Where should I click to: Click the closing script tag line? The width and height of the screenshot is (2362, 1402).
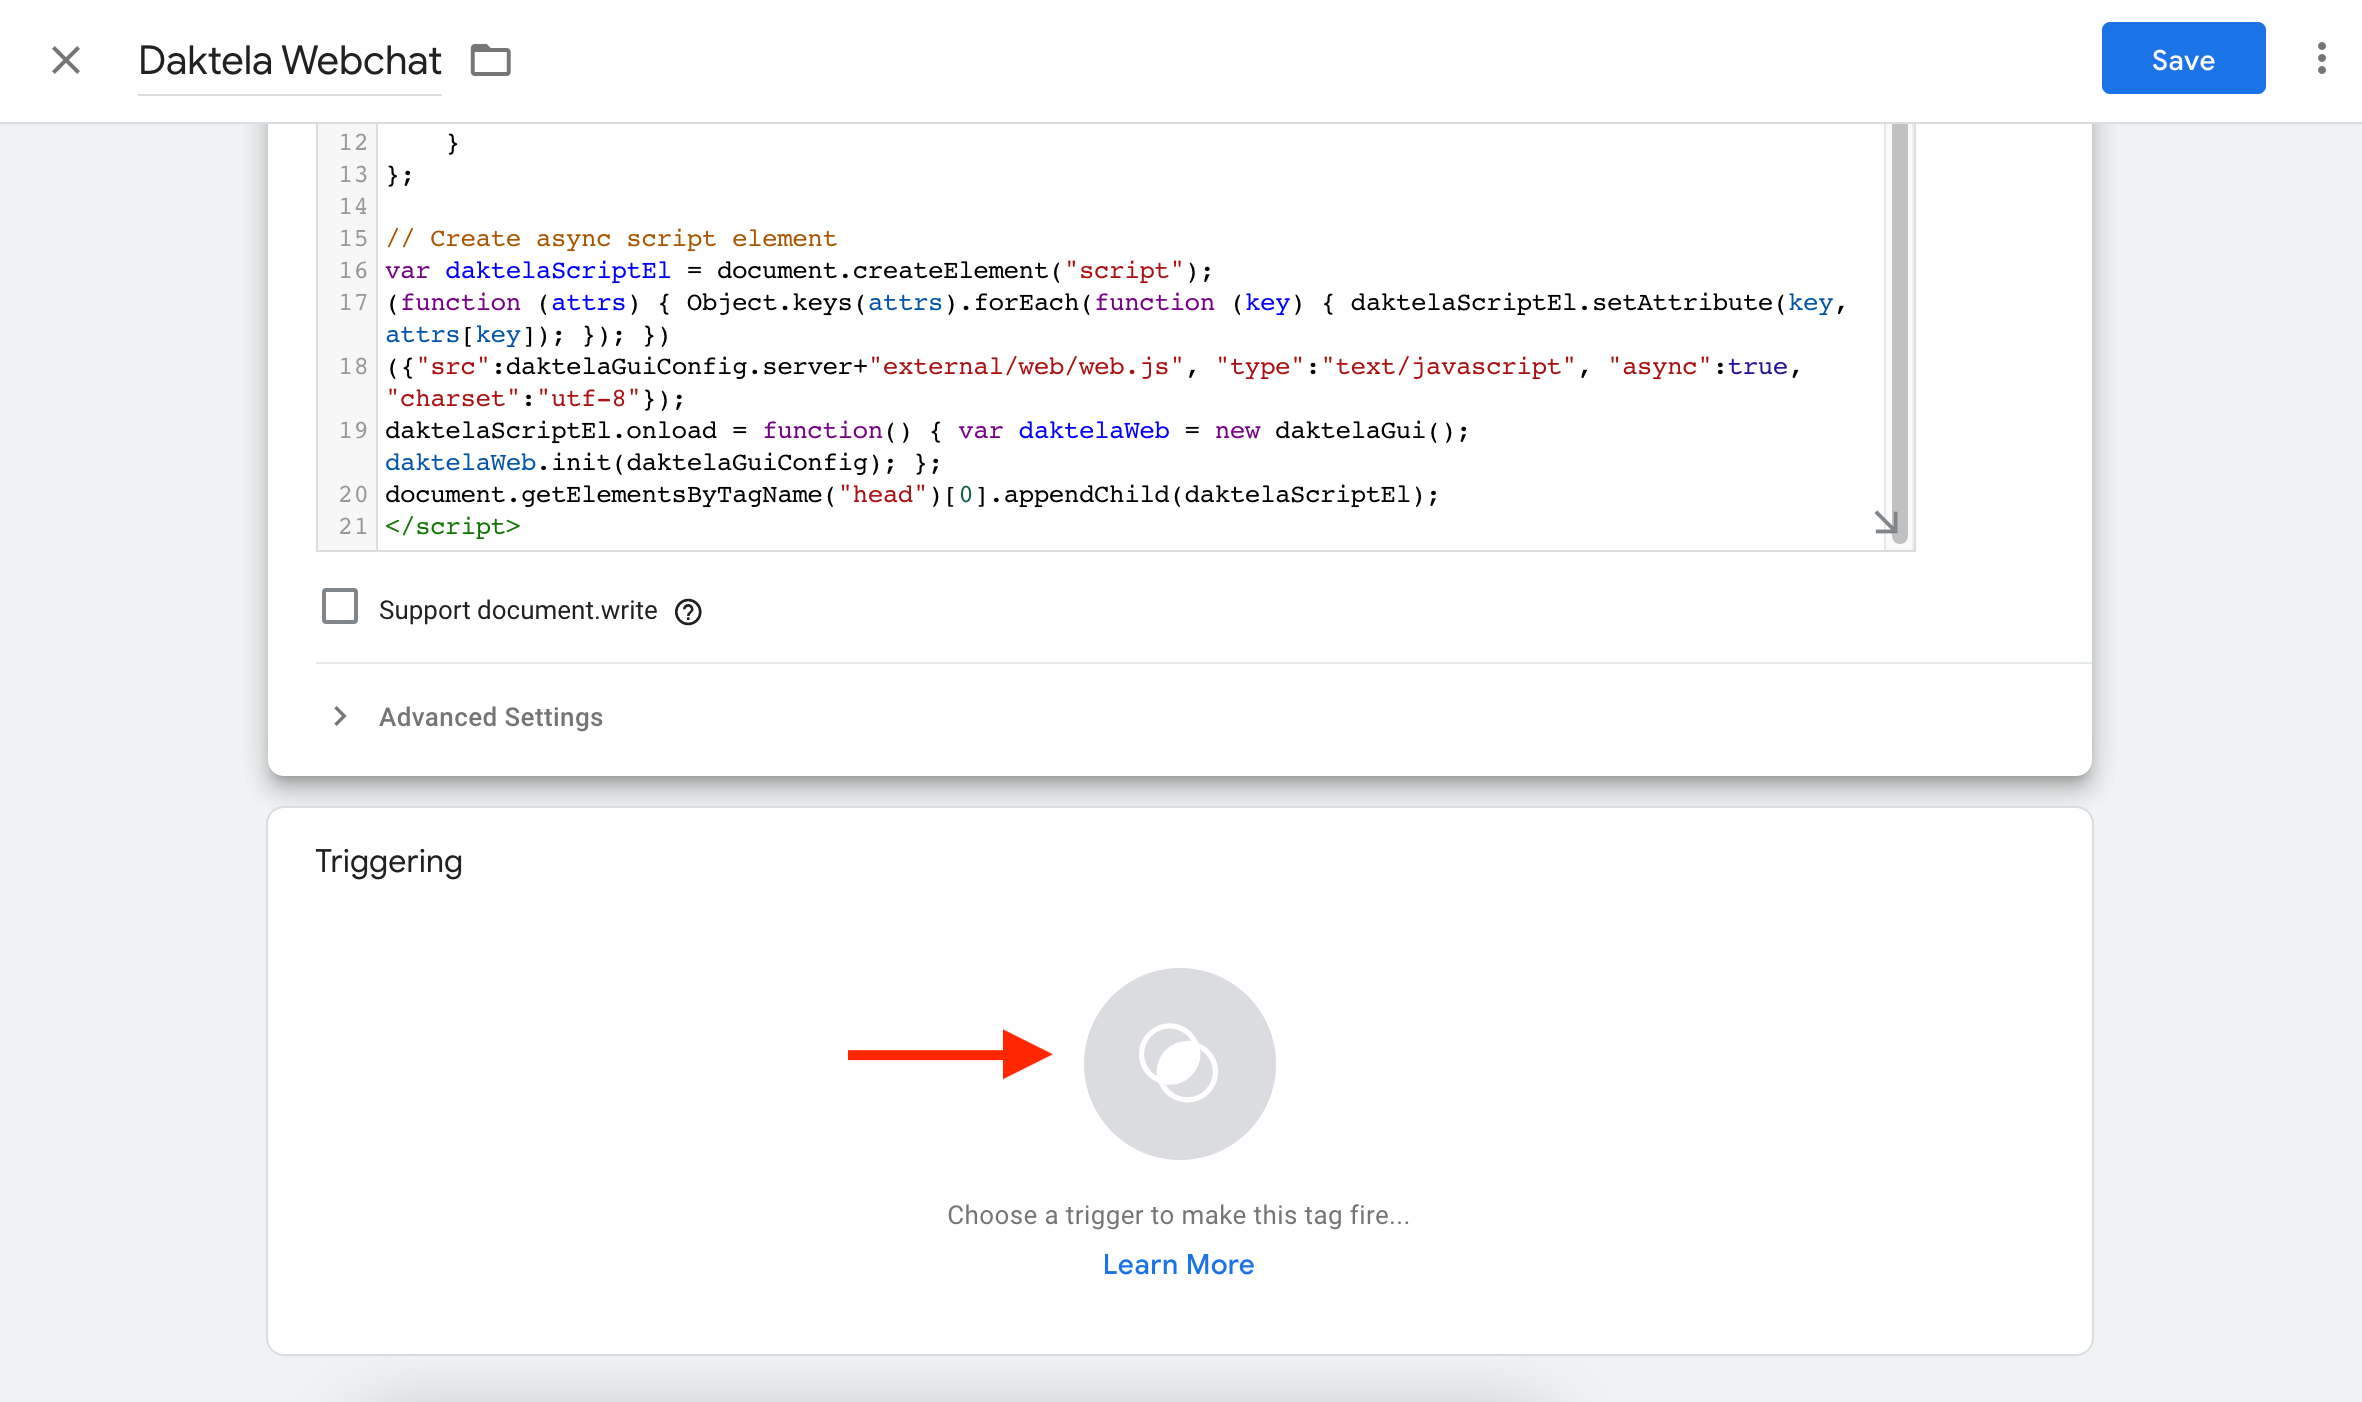452,526
